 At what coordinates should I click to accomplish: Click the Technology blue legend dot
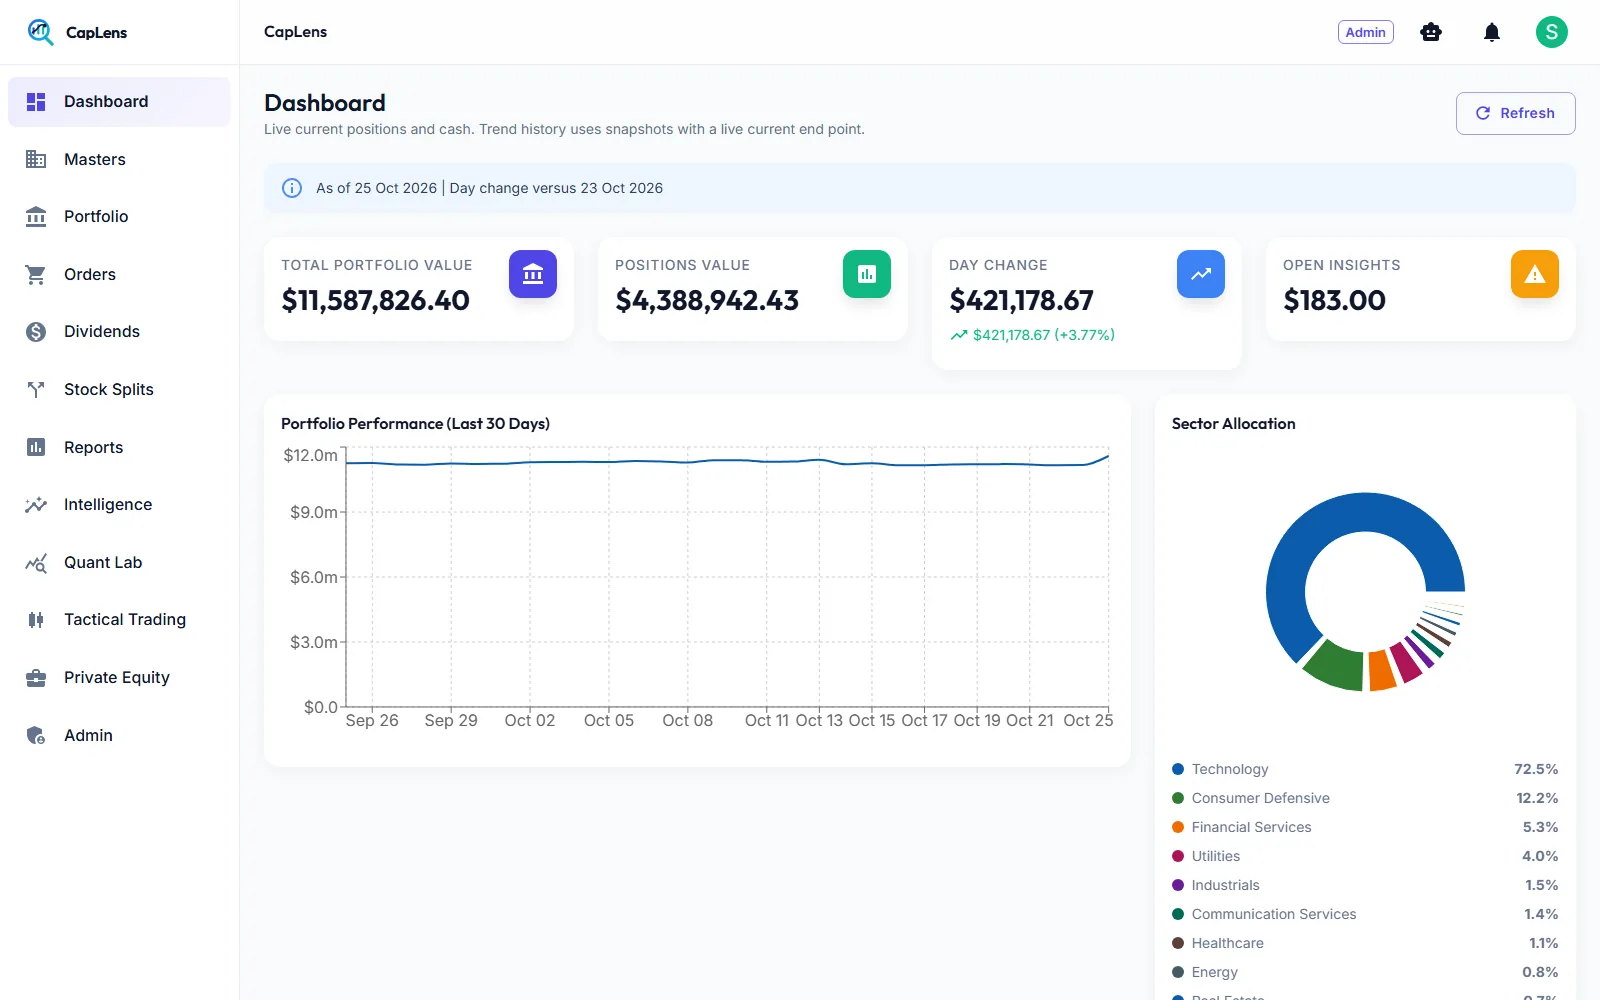tap(1178, 769)
